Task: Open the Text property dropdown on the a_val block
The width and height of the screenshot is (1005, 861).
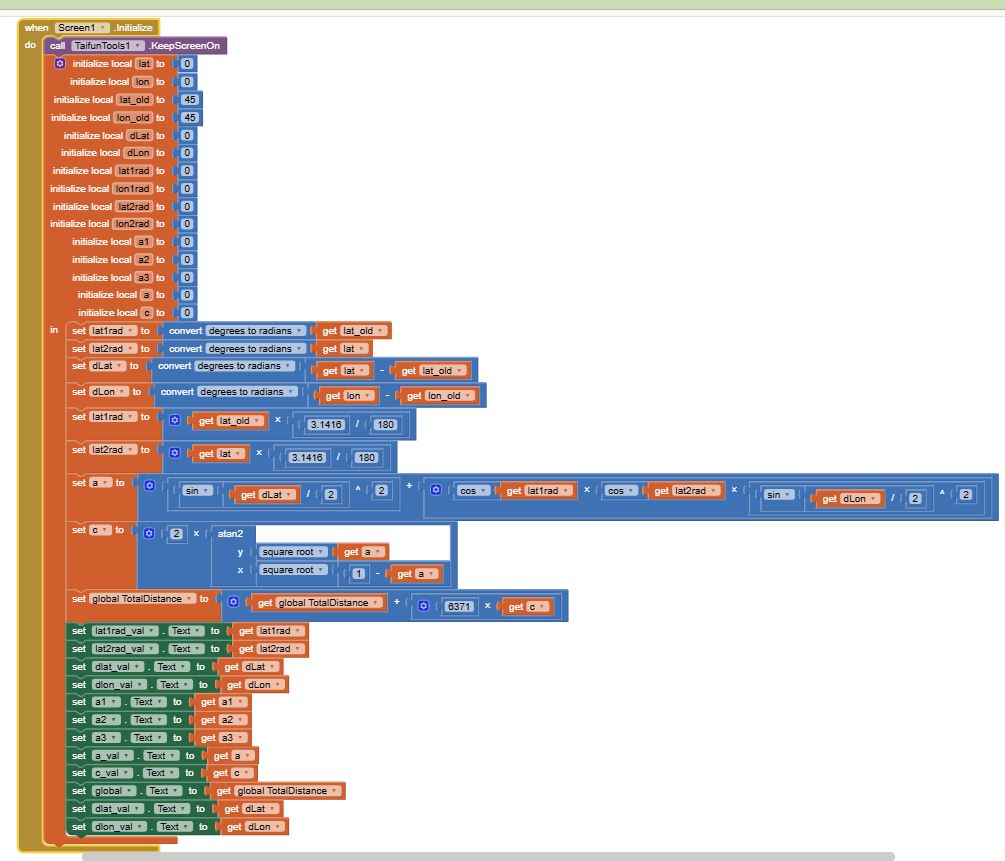Action: (157, 755)
